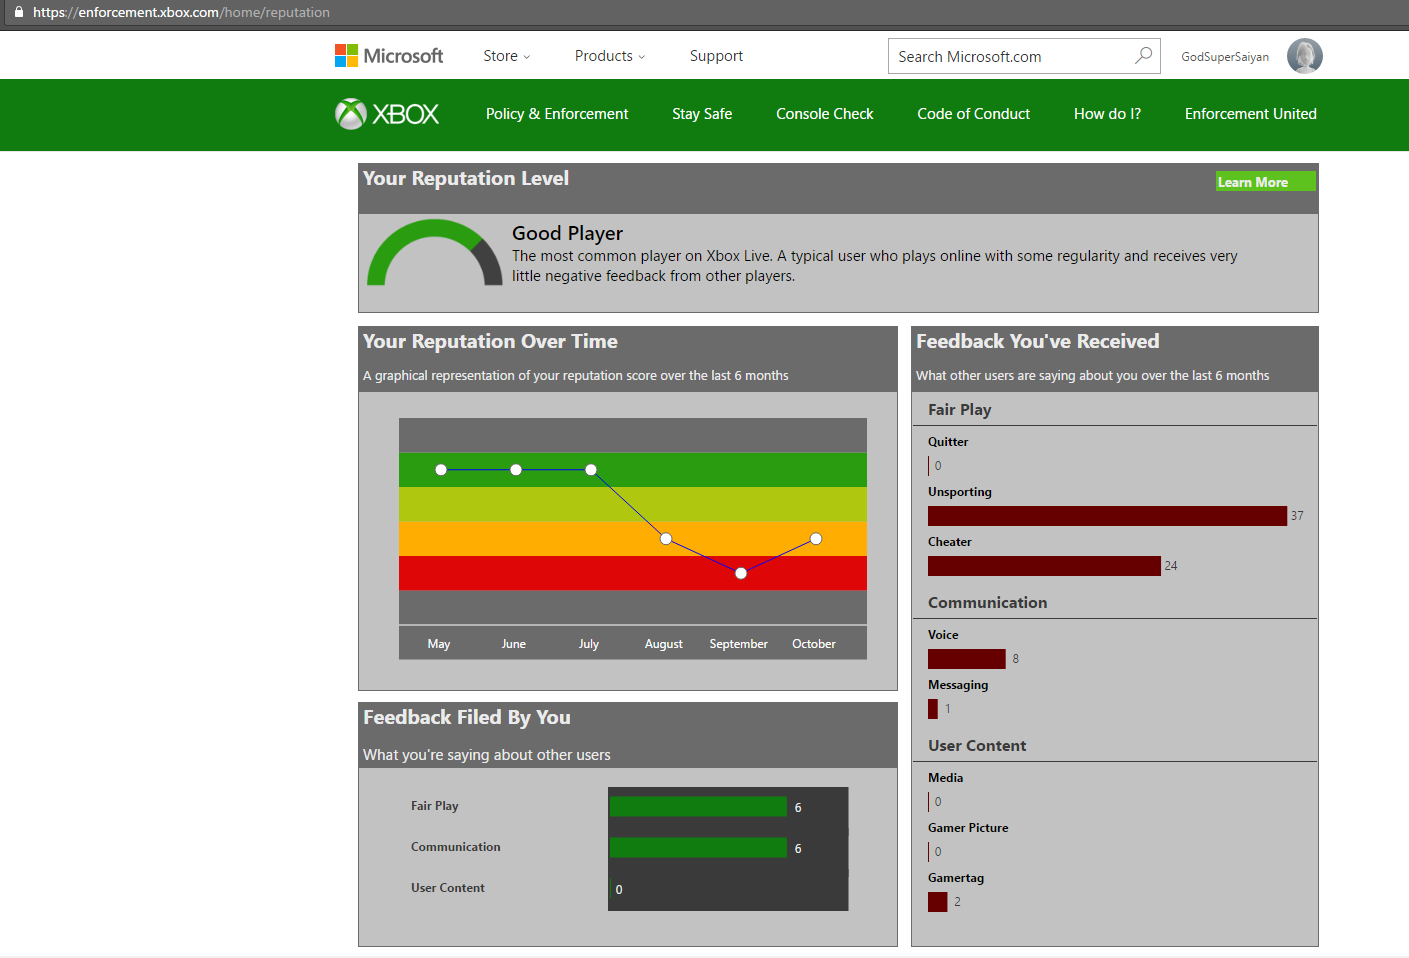Select the October data point on chart
The width and height of the screenshot is (1409, 958).
point(816,539)
